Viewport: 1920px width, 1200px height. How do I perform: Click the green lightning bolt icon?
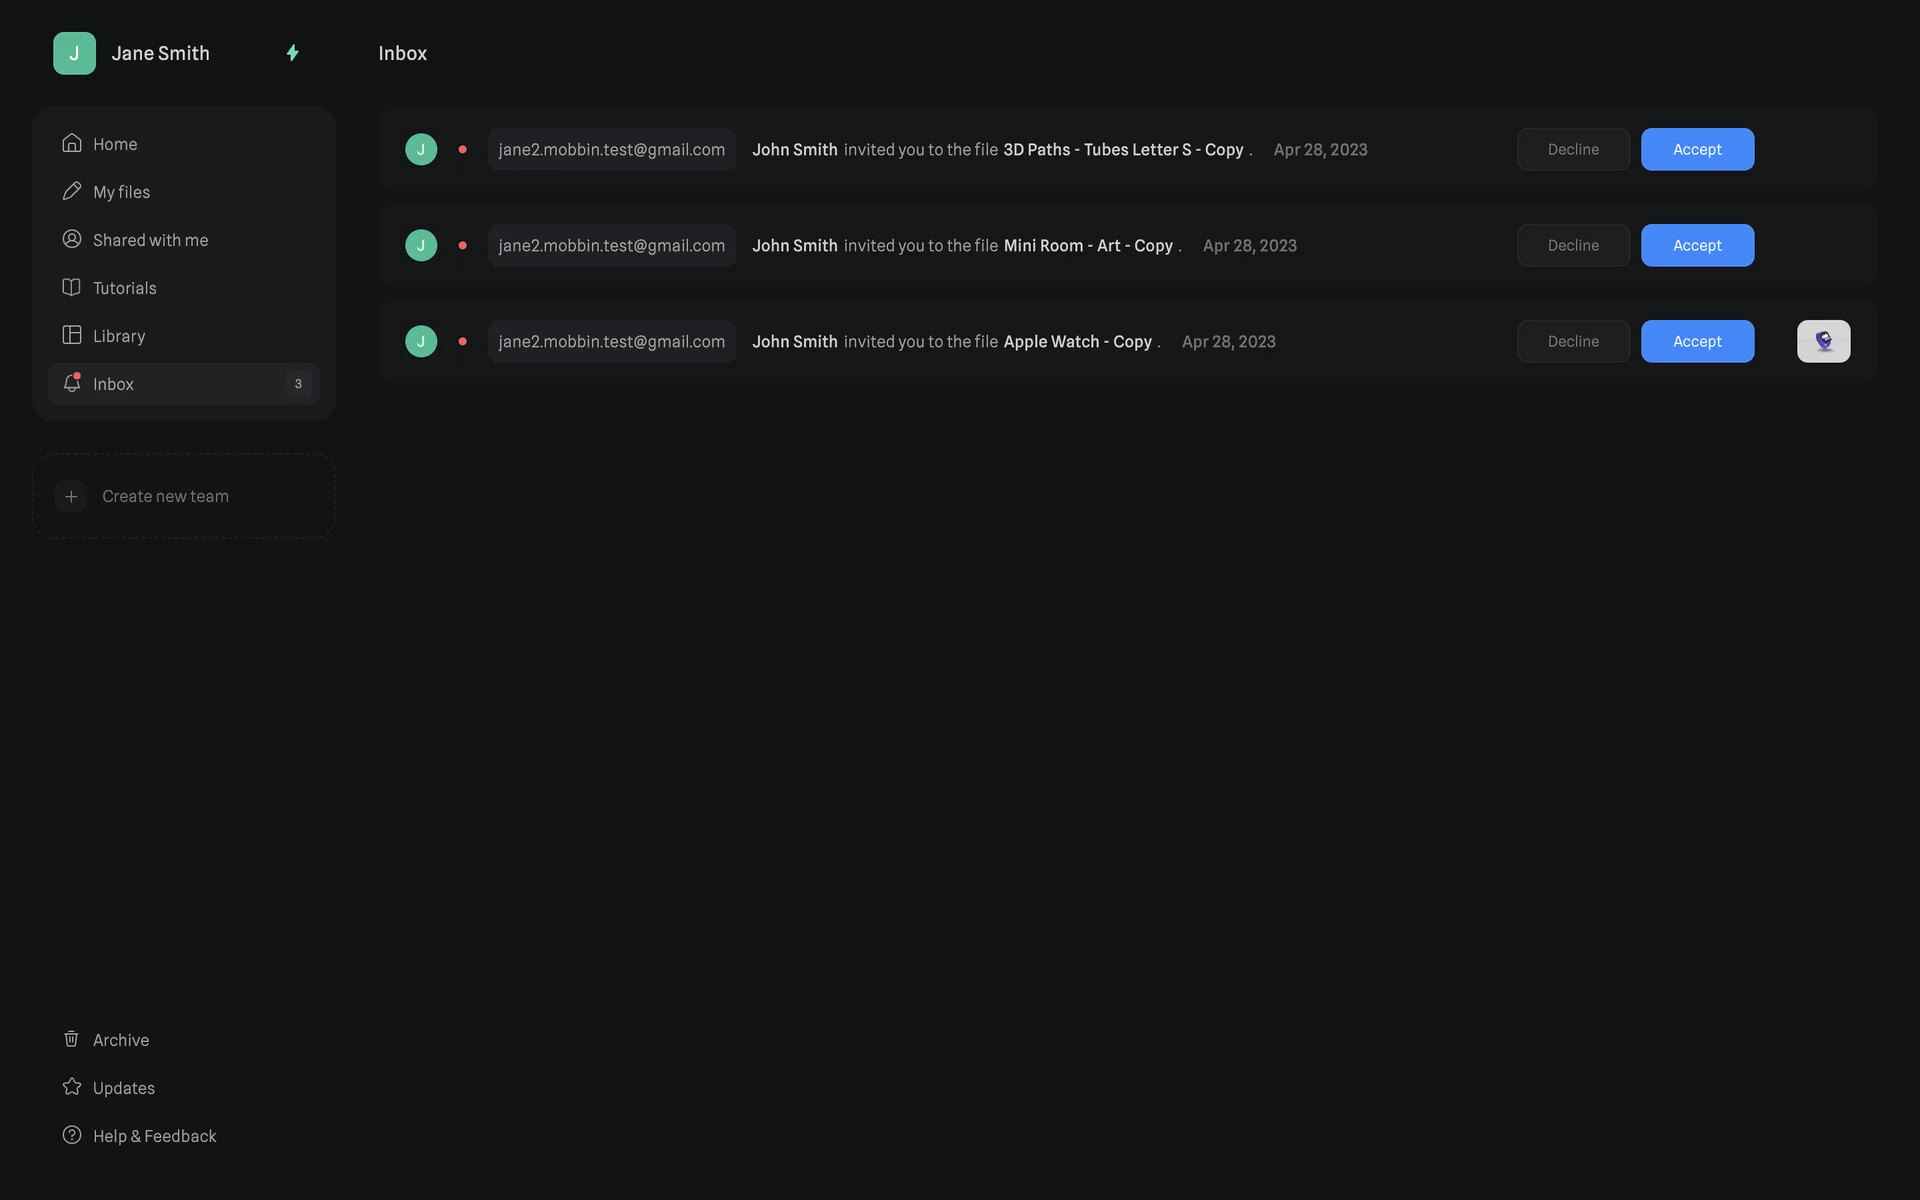pos(292,53)
